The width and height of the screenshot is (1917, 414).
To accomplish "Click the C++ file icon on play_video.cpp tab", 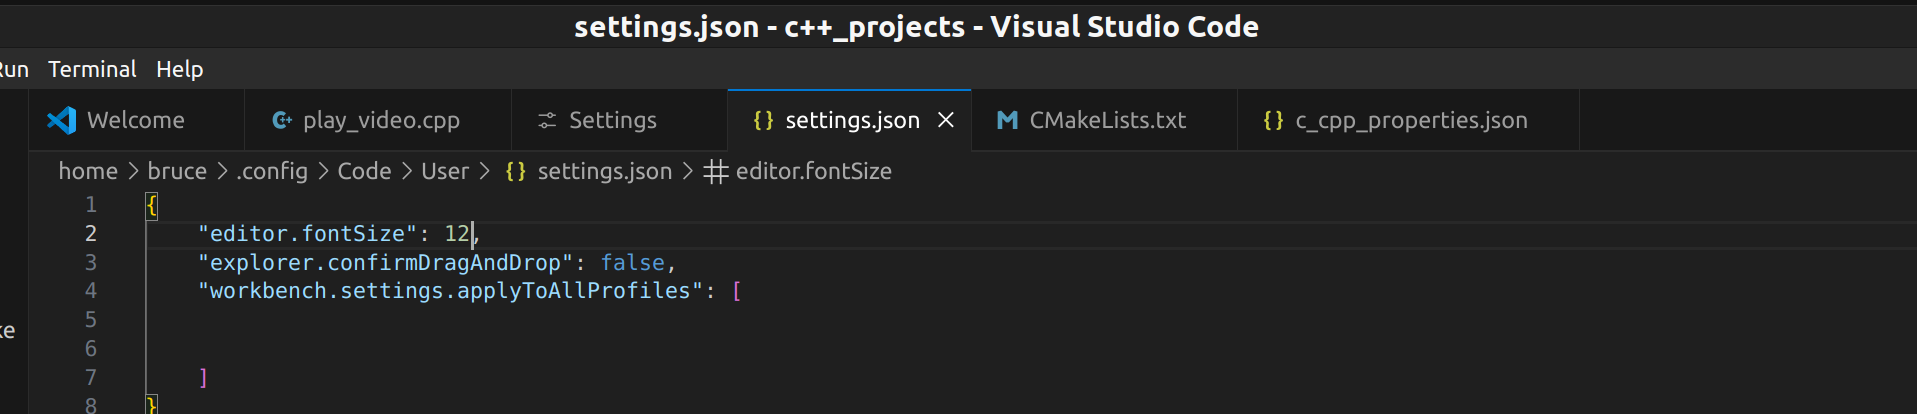I will point(282,120).
